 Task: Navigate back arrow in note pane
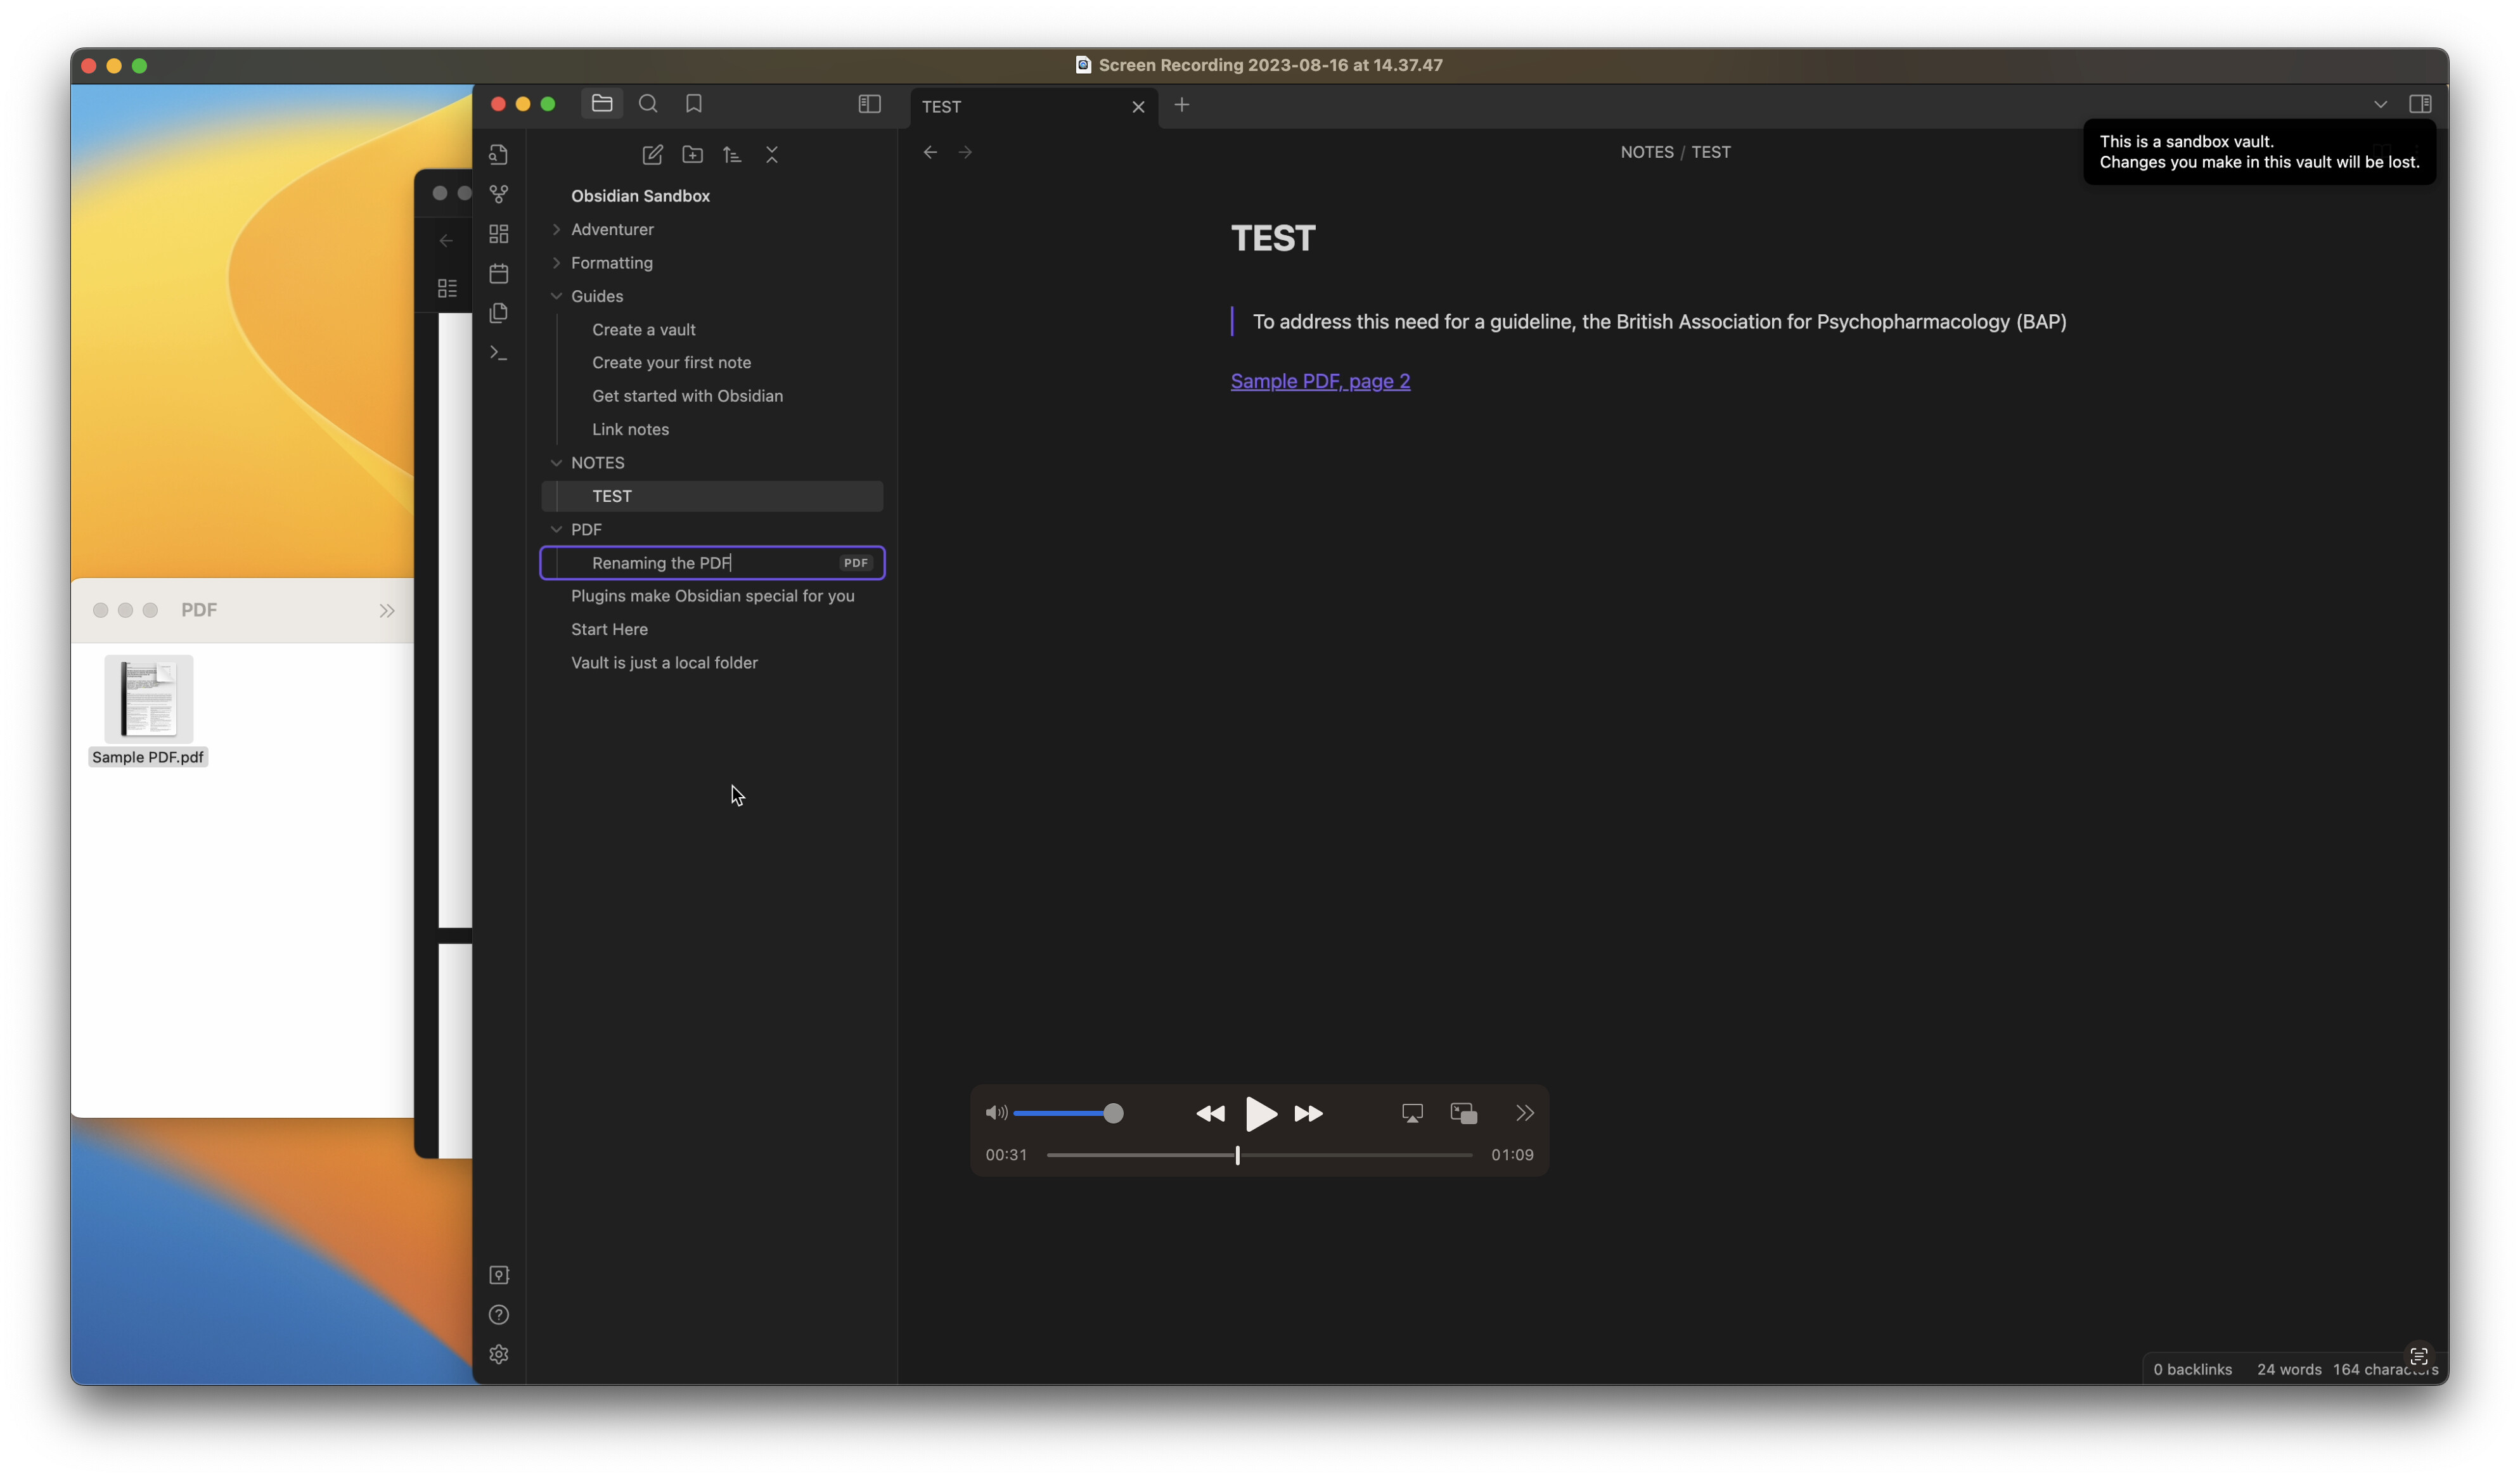(930, 152)
